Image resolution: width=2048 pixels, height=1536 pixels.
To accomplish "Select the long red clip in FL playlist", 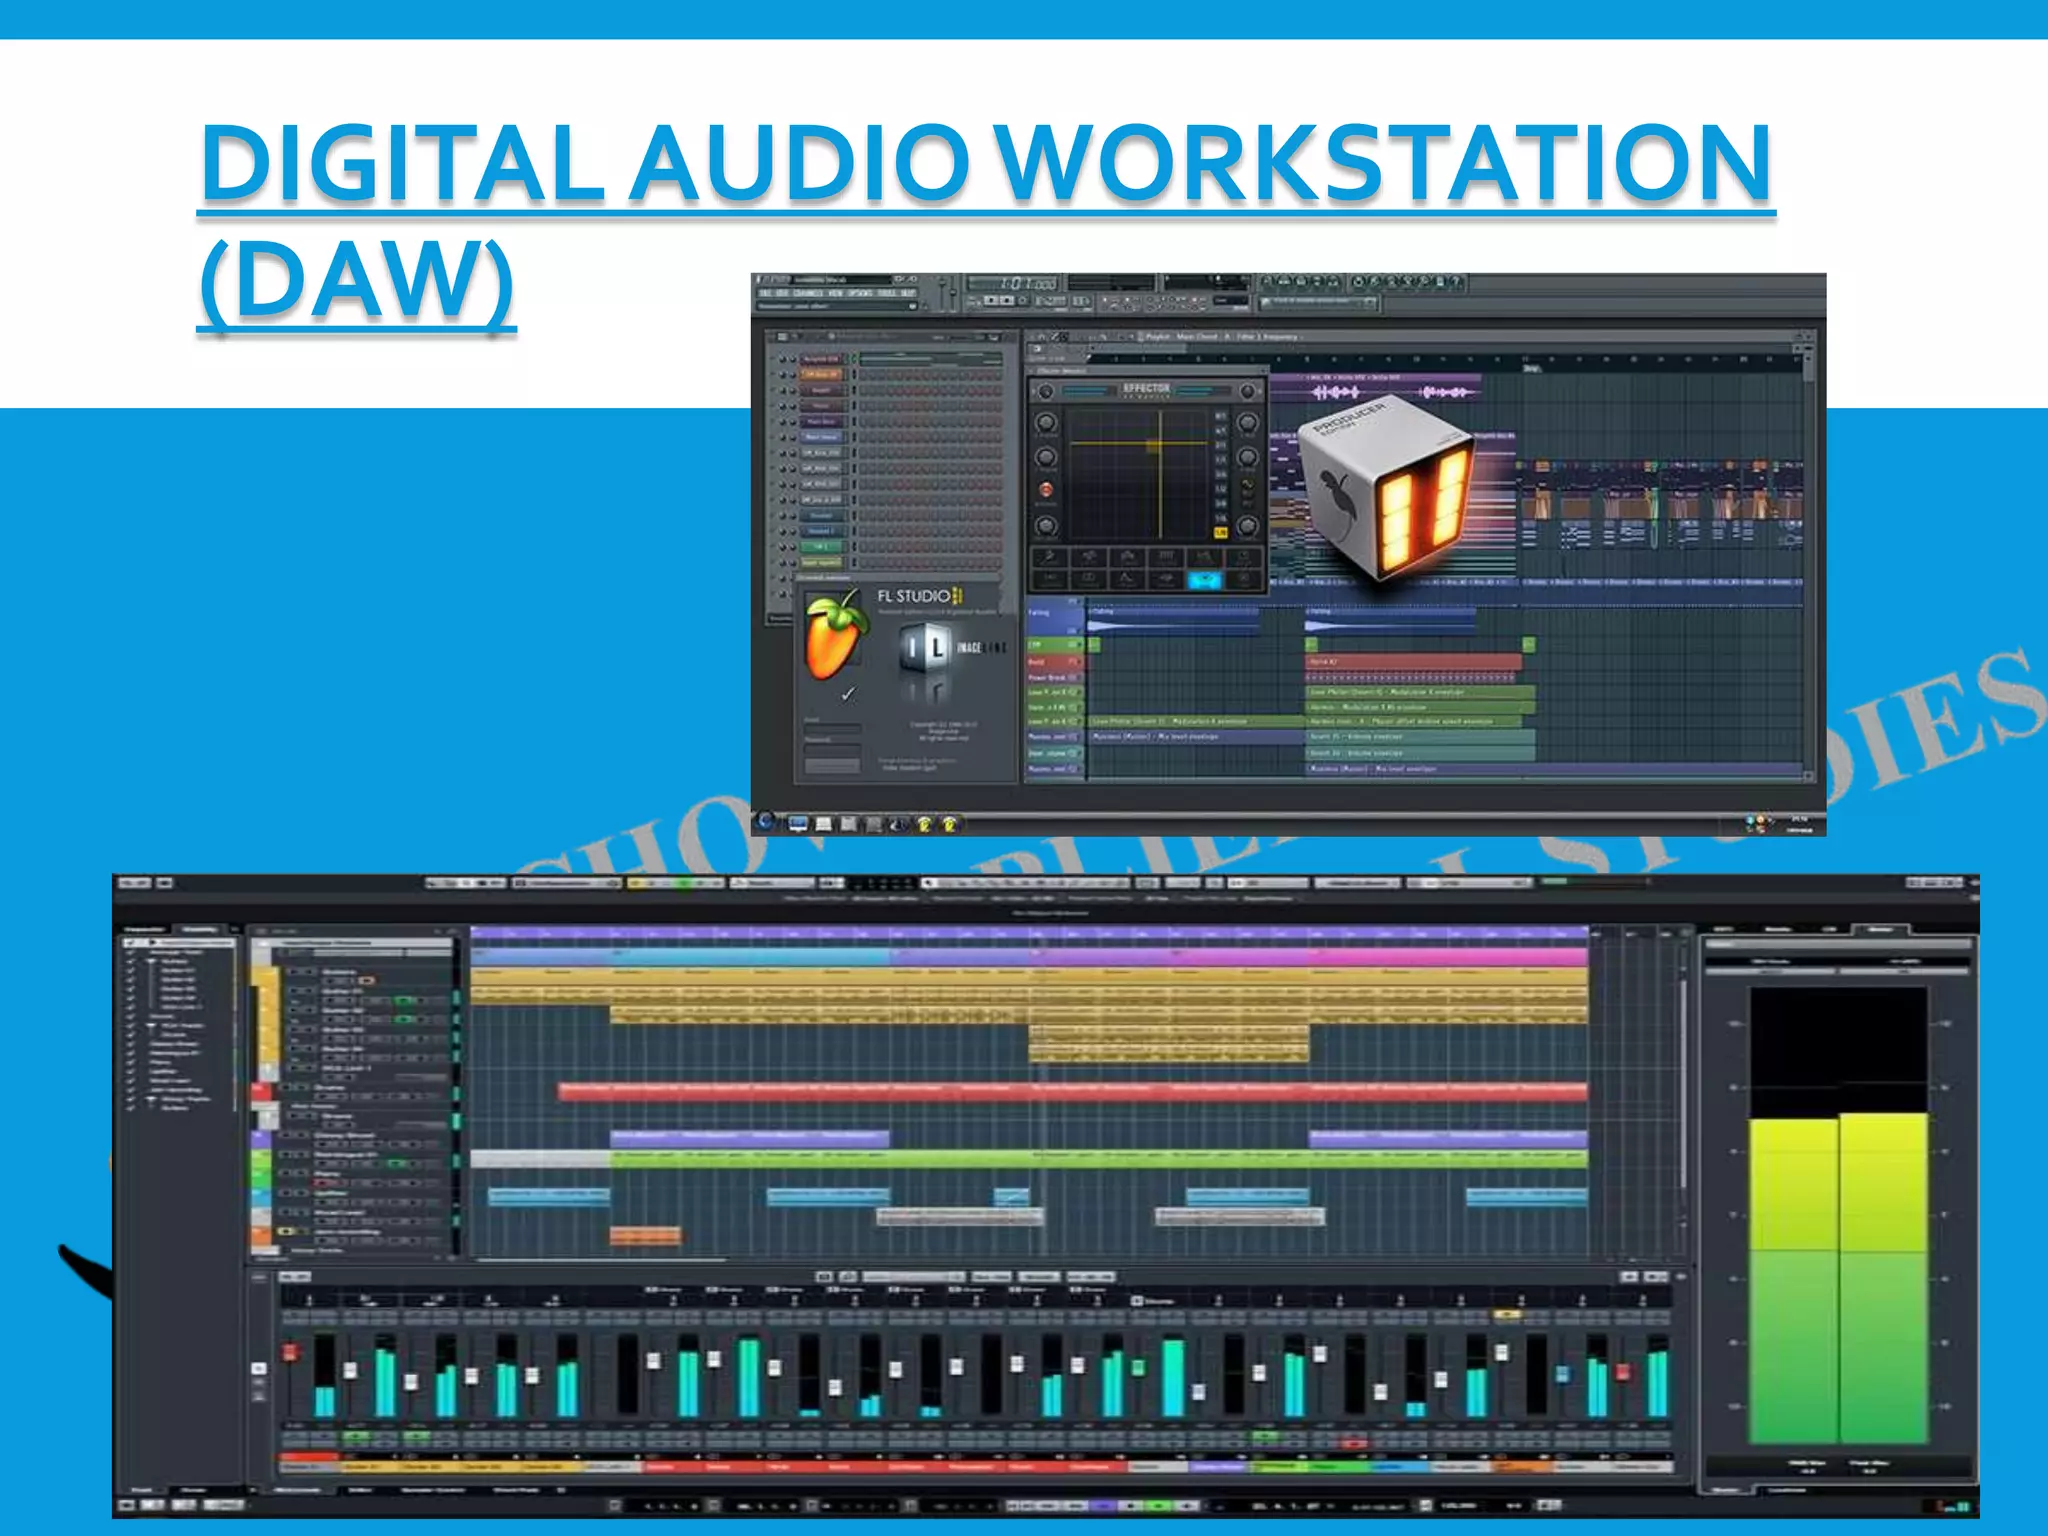I will pos(1413,662).
